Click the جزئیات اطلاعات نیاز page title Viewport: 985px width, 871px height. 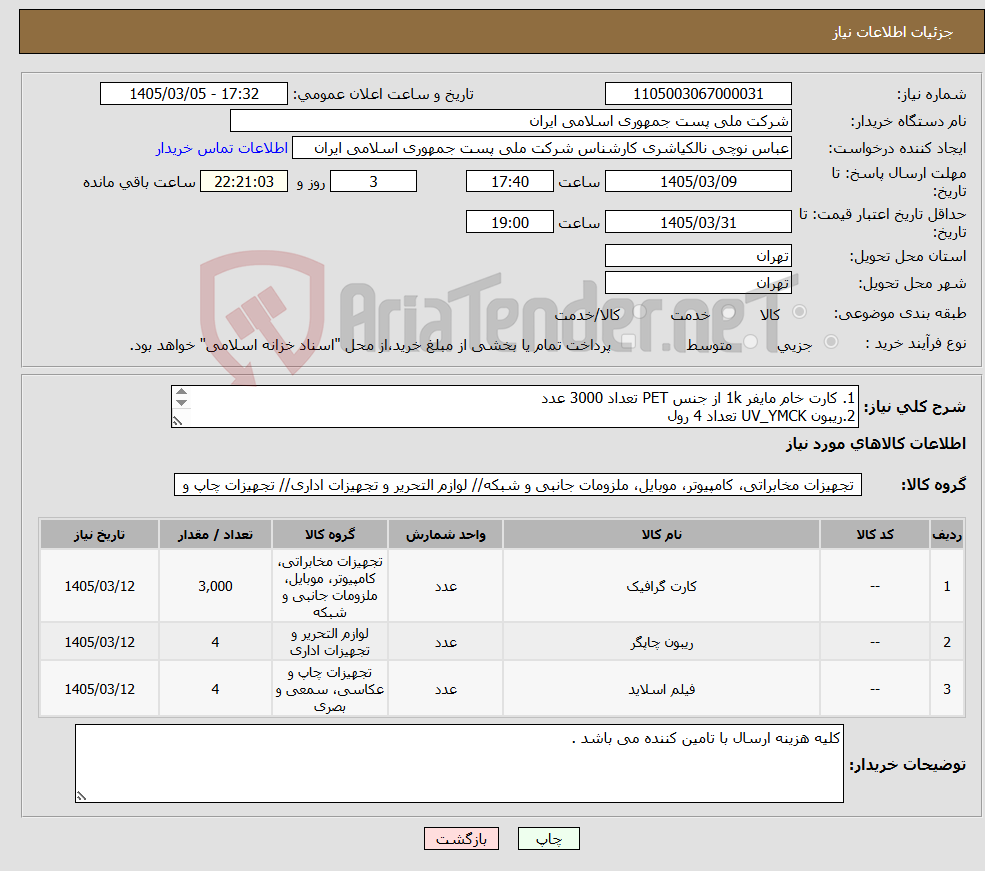click(893, 32)
